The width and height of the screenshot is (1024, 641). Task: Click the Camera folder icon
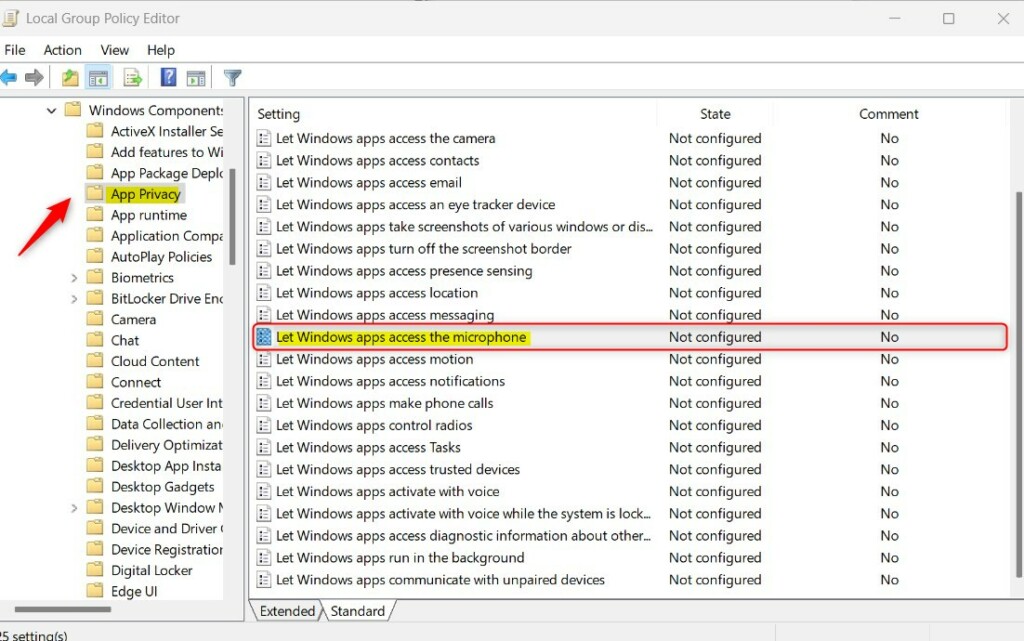click(x=95, y=319)
